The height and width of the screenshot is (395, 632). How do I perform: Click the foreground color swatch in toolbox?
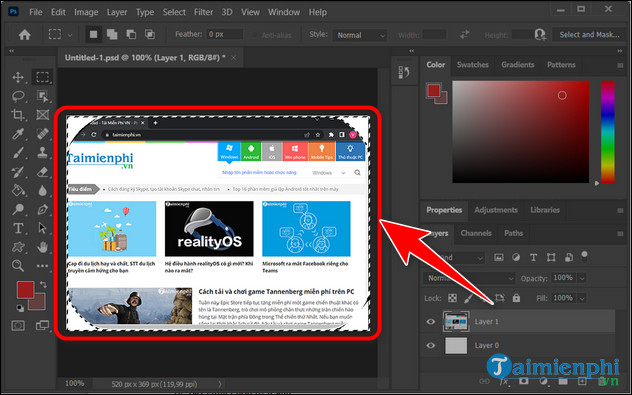pyautogui.click(x=25, y=289)
